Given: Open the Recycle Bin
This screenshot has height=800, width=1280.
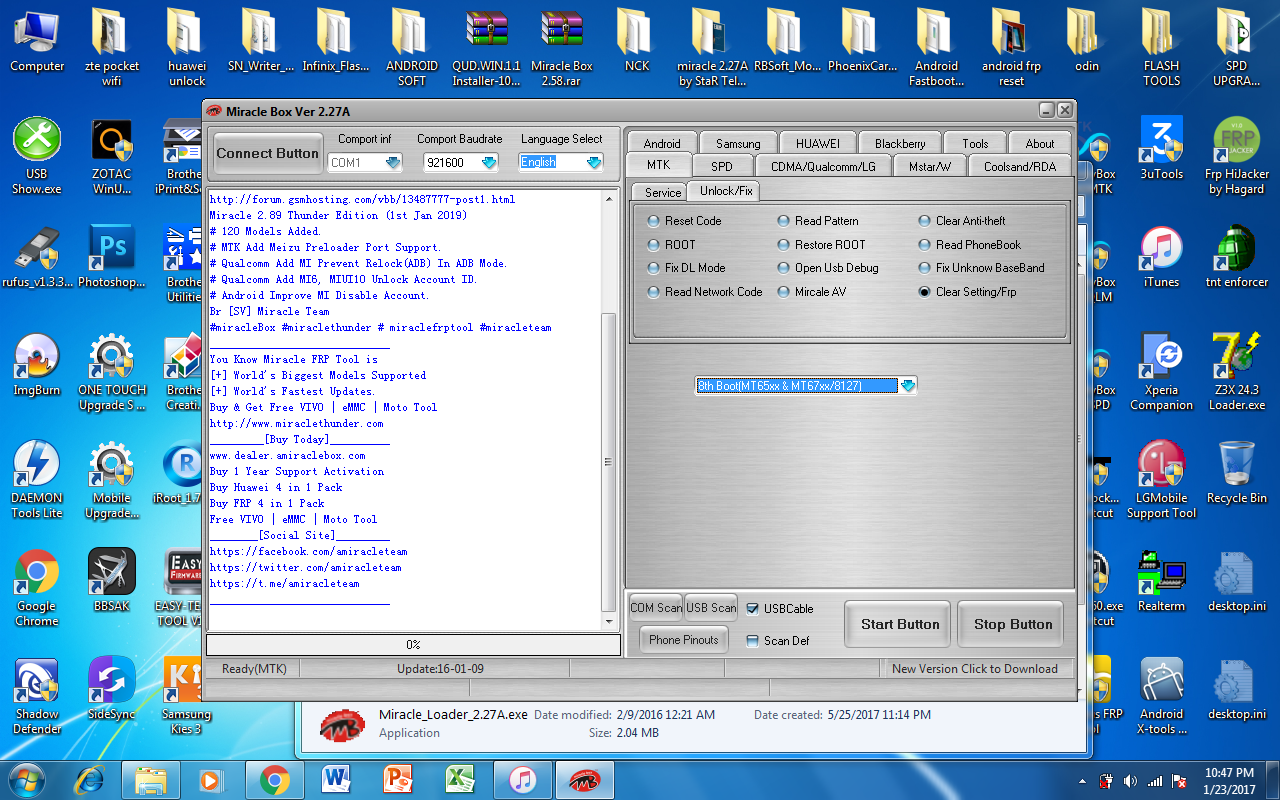Looking at the screenshot, I should [x=1237, y=472].
